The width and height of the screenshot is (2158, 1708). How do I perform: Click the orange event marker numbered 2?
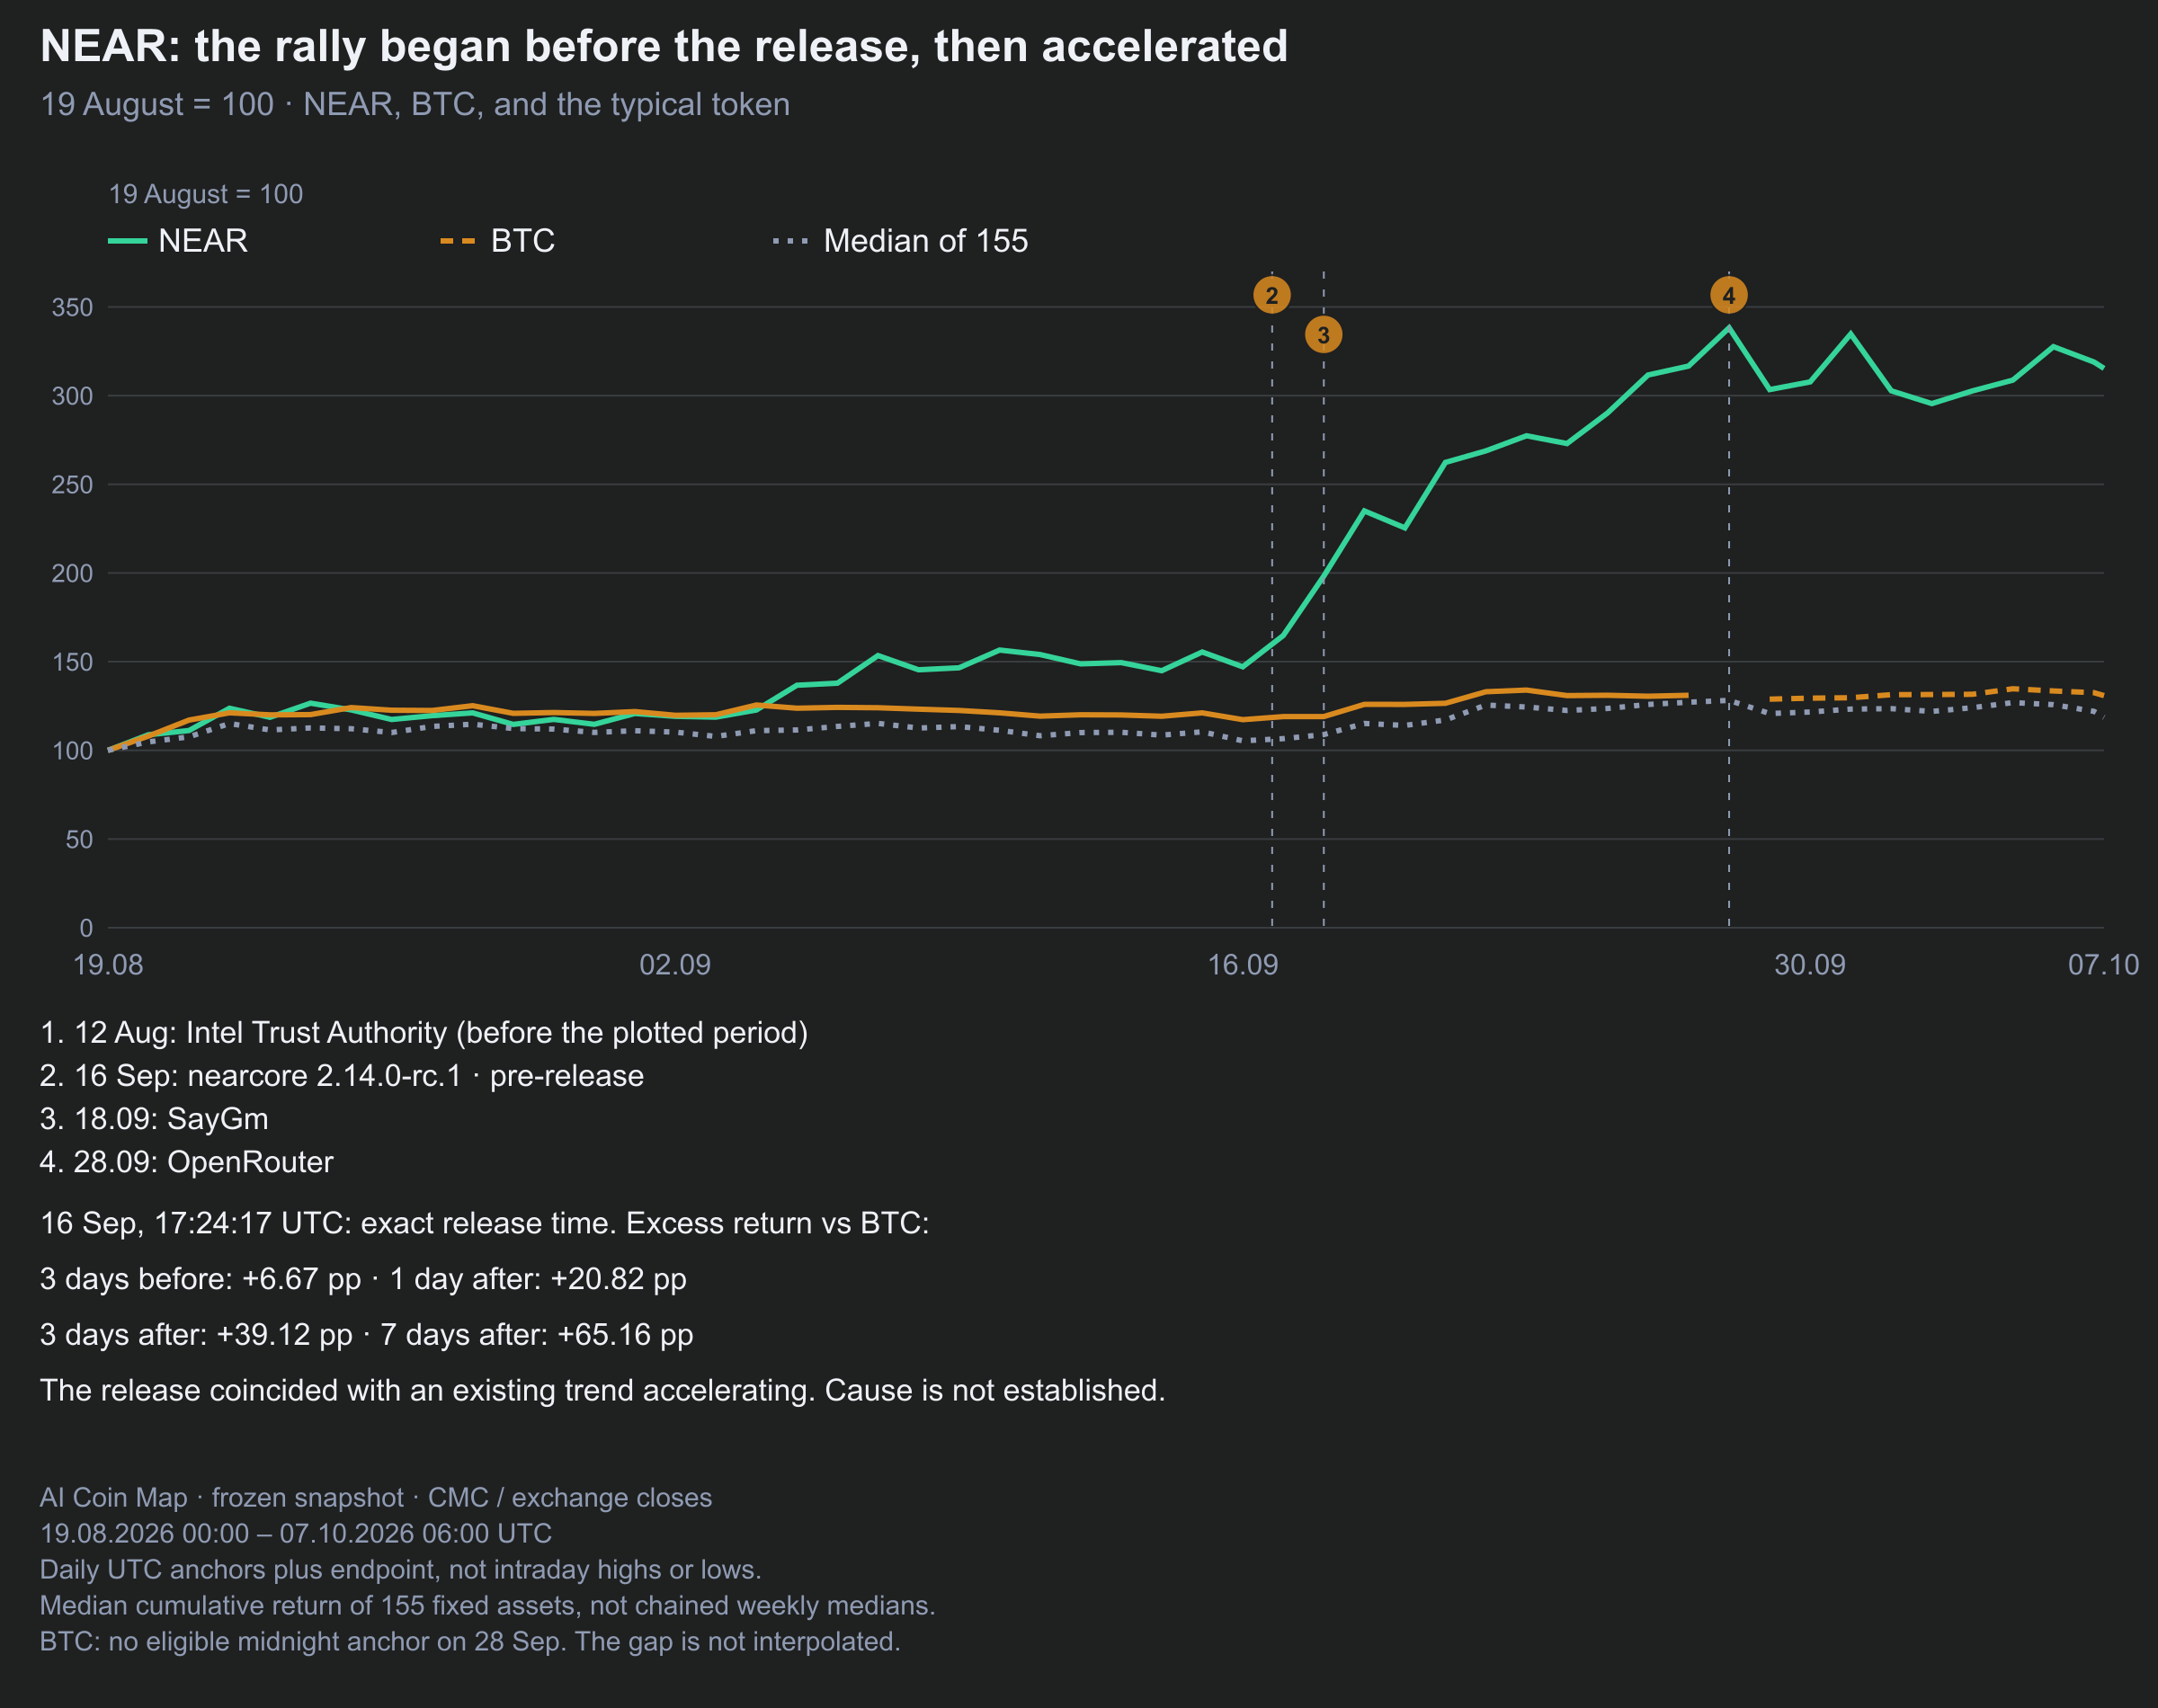point(1271,295)
